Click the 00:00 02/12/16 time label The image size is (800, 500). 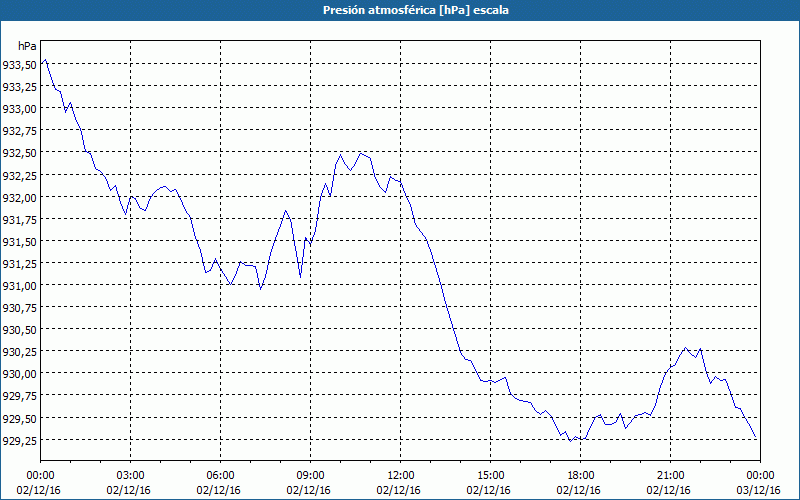[x=39, y=483]
